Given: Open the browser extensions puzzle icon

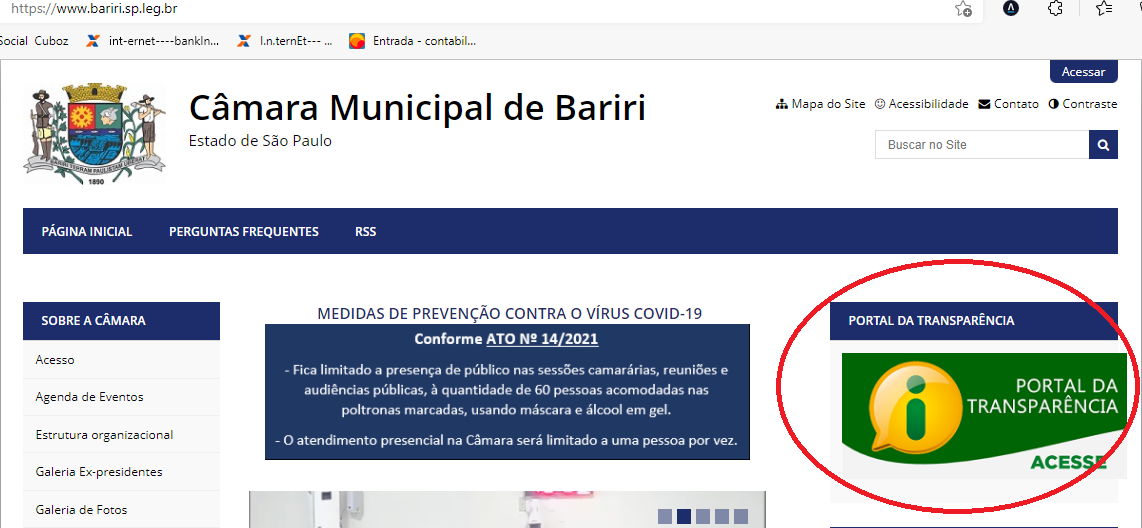Looking at the screenshot, I should pyautogui.click(x=1055, y=9).
